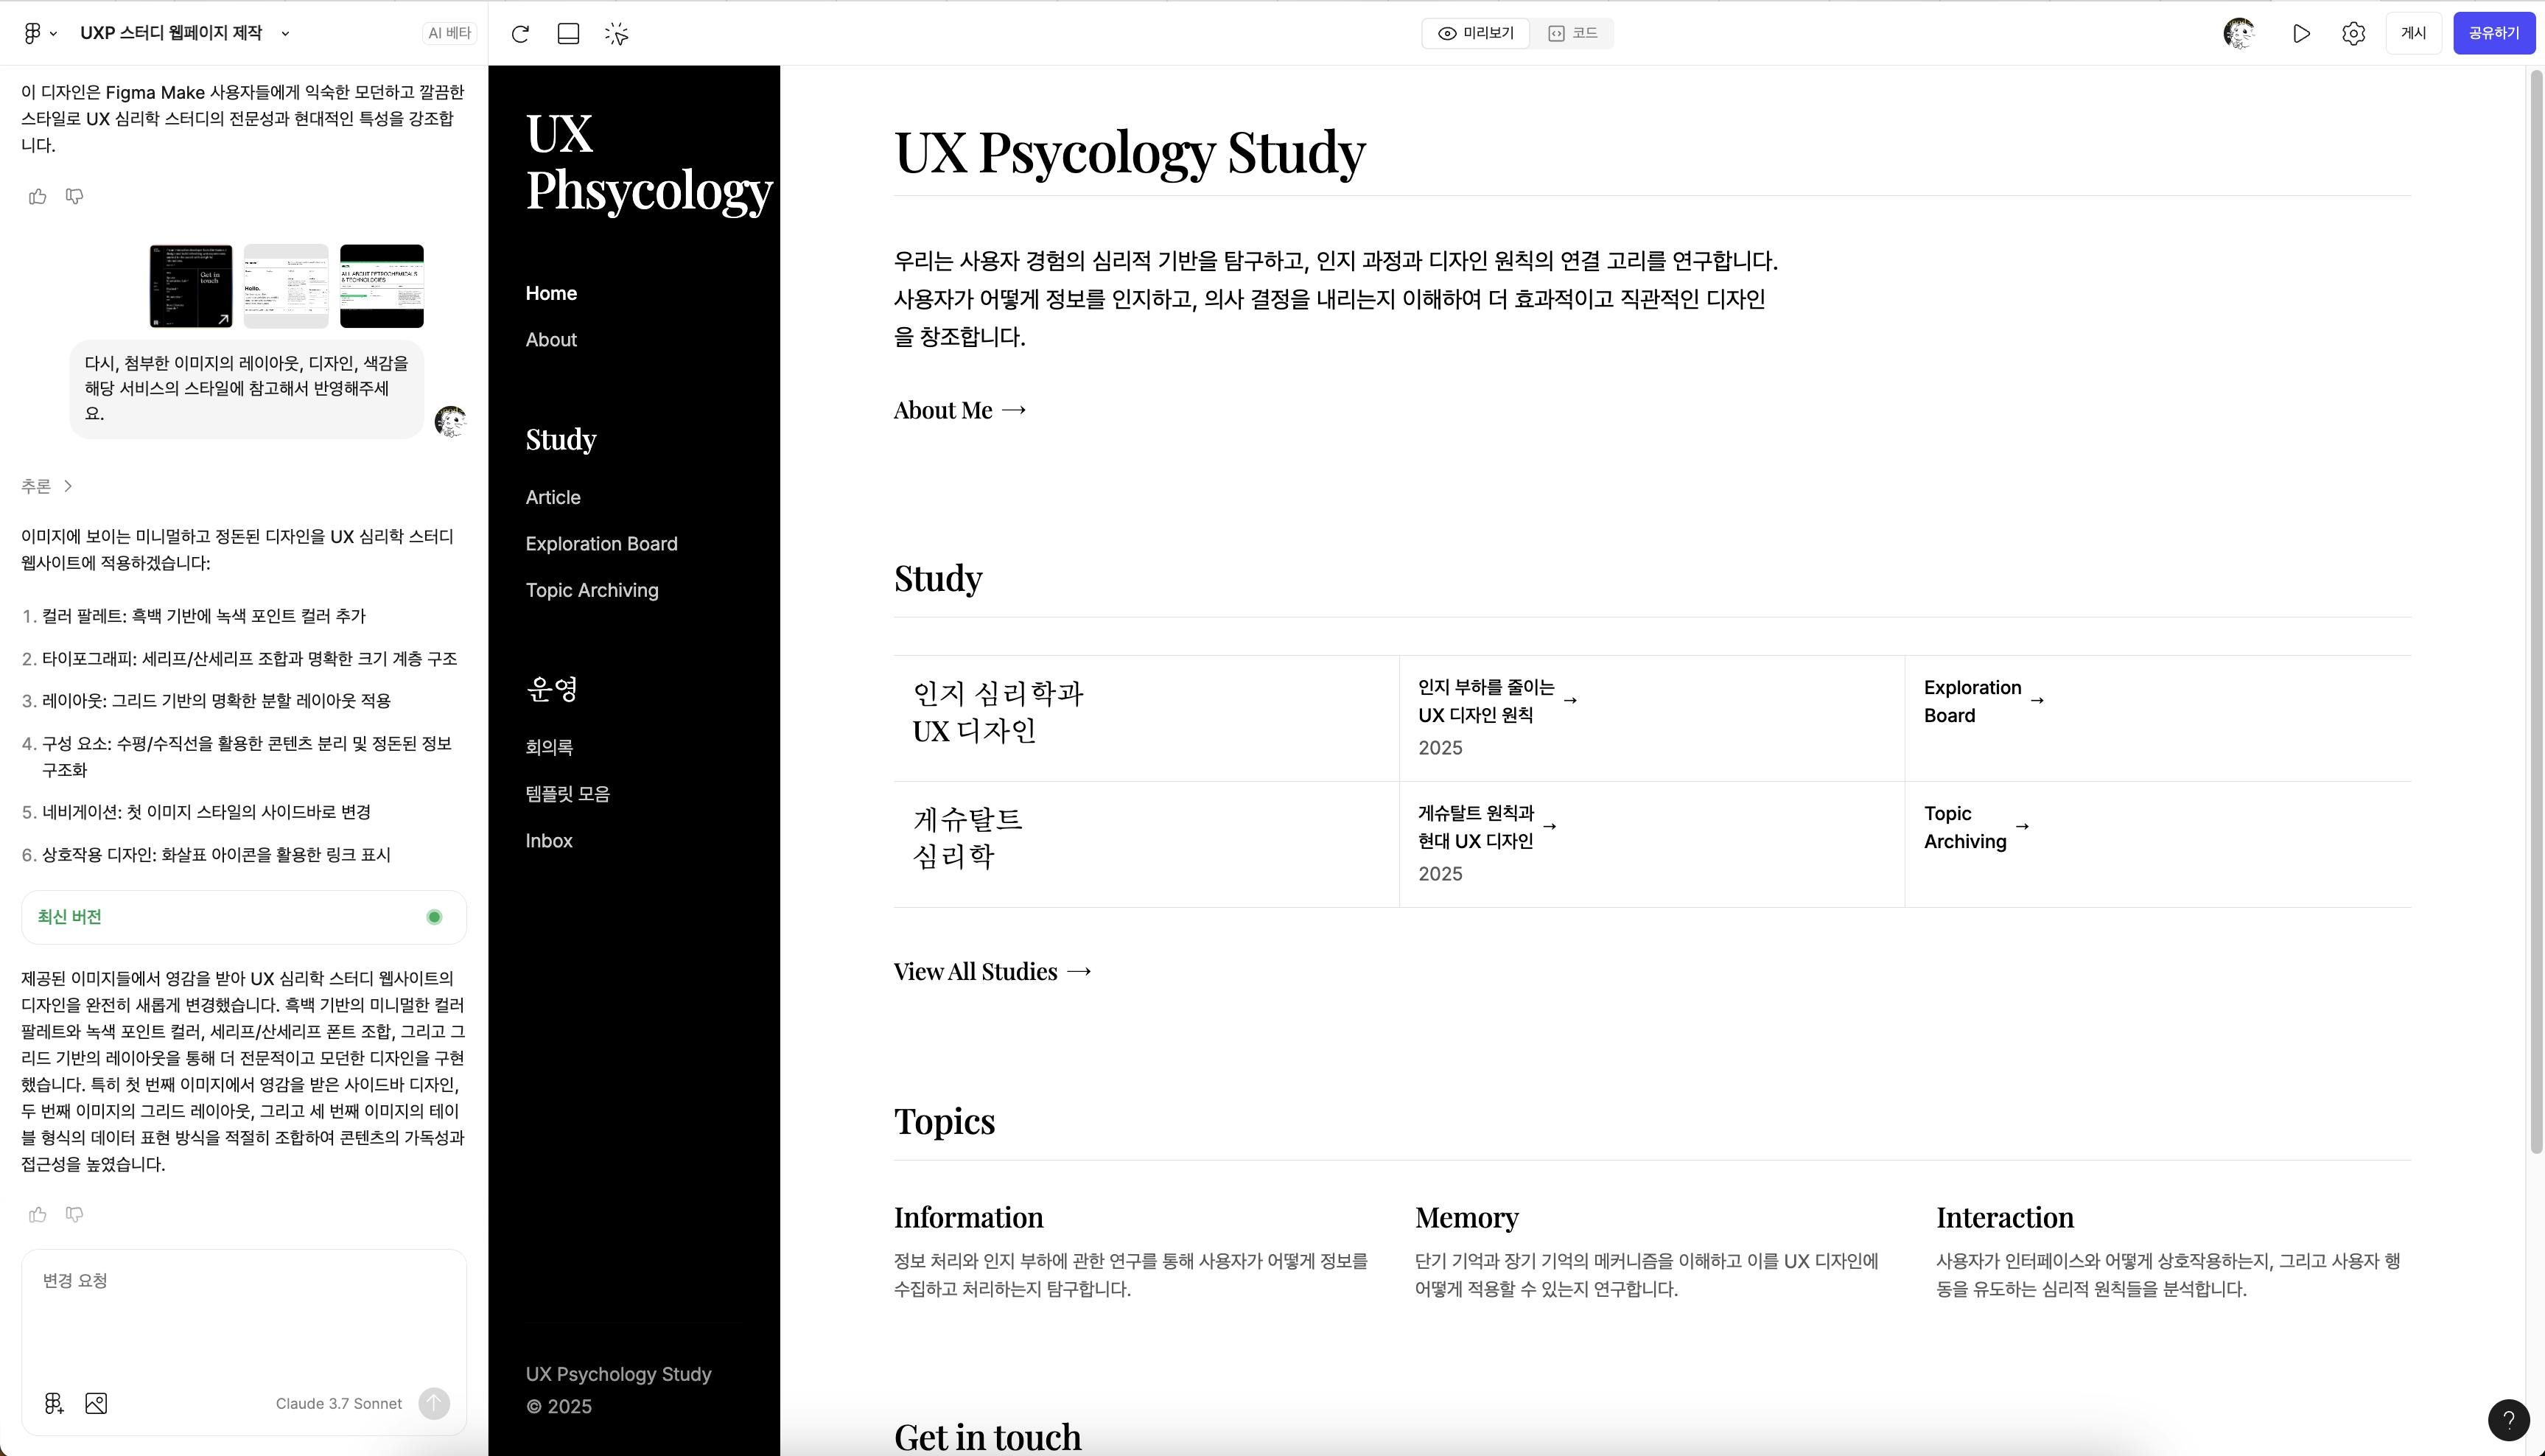Click the Figma attach design icon
The width and height of the screenshot is (2545, 1456).
54,1403
